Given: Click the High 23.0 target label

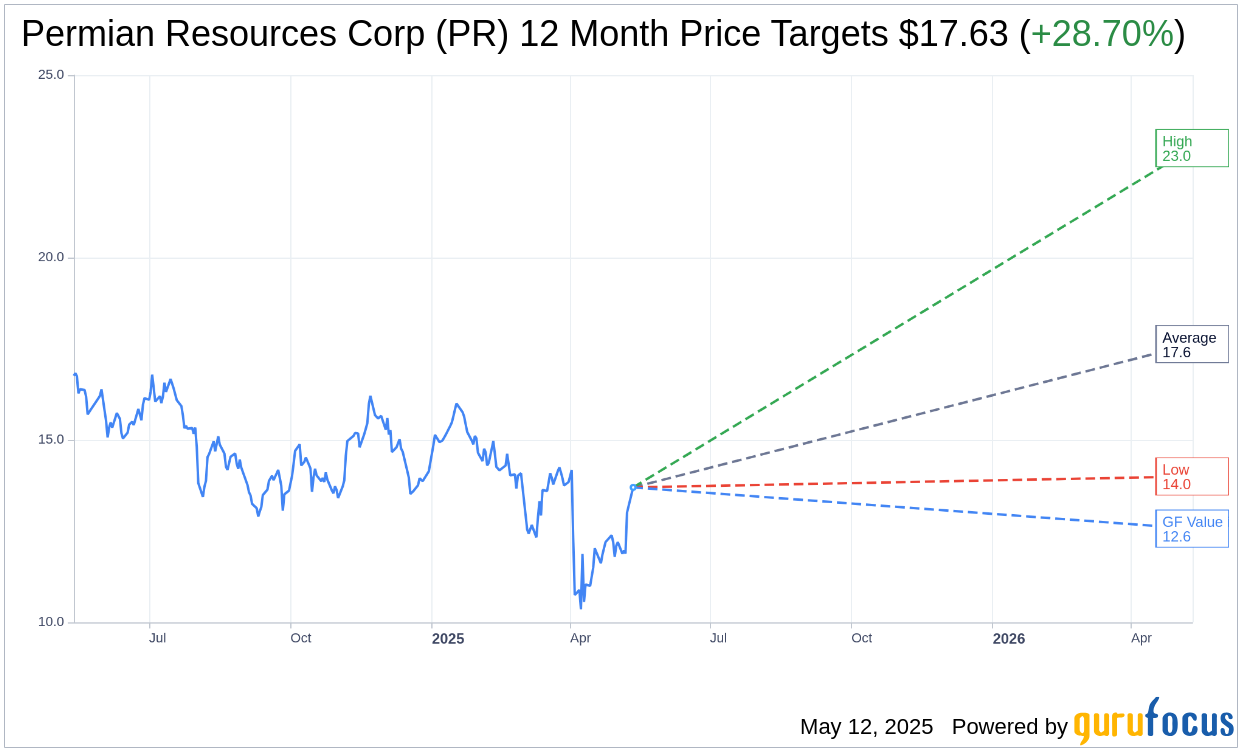Looking at the screenshot, I should click(x=1191, y=148).
